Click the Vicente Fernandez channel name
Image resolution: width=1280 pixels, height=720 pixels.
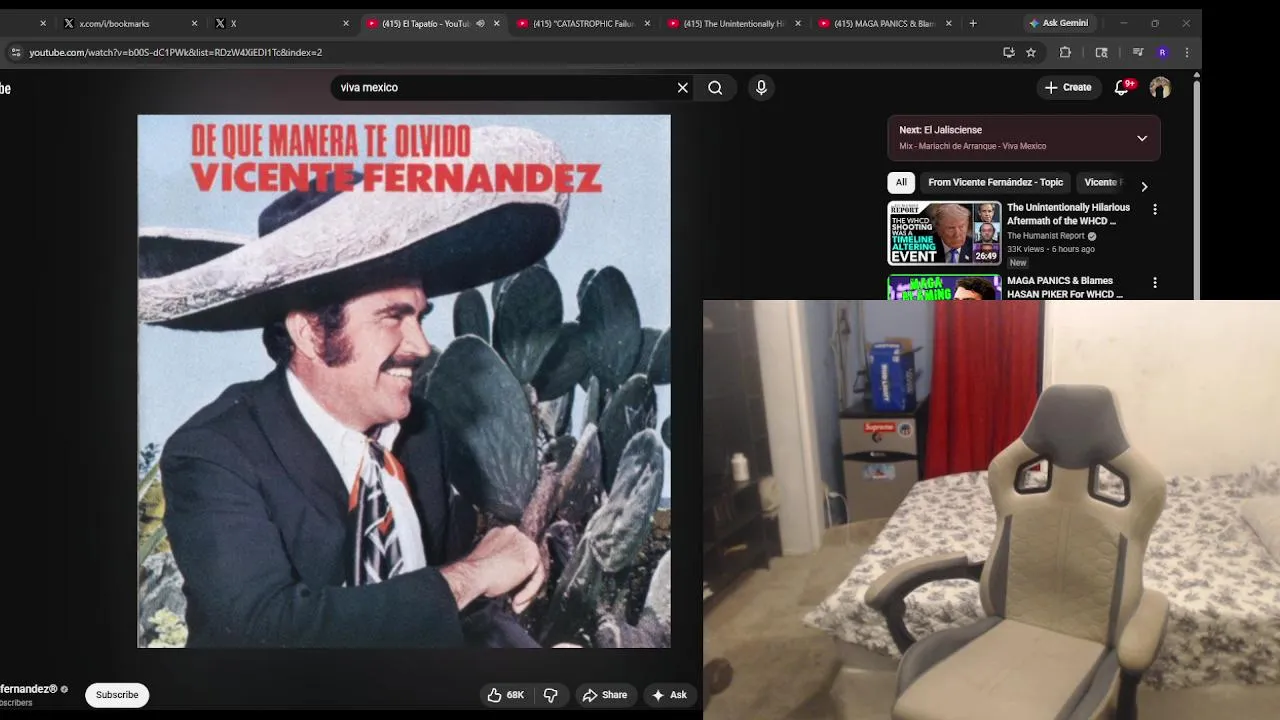point(30,689)
